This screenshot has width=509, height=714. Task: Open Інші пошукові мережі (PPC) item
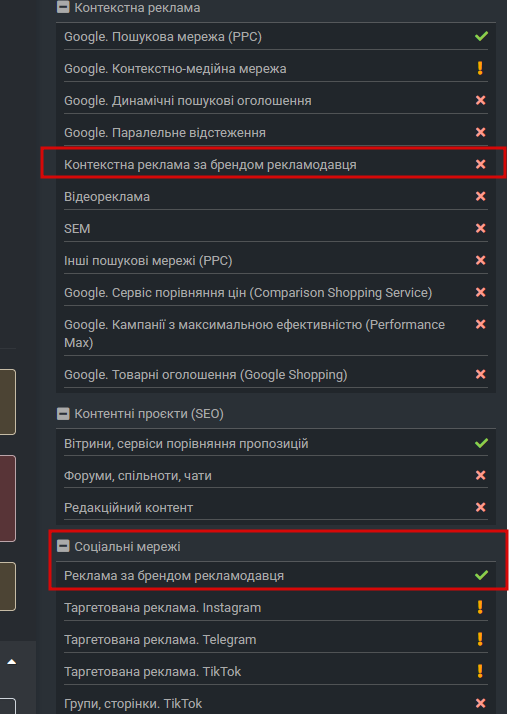[275, 260]
